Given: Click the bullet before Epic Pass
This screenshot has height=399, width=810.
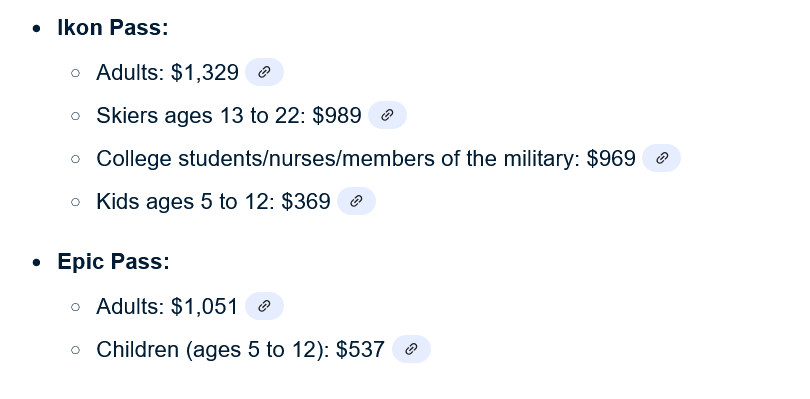Looking at the screenshot, I should click(x=36, y=263).
